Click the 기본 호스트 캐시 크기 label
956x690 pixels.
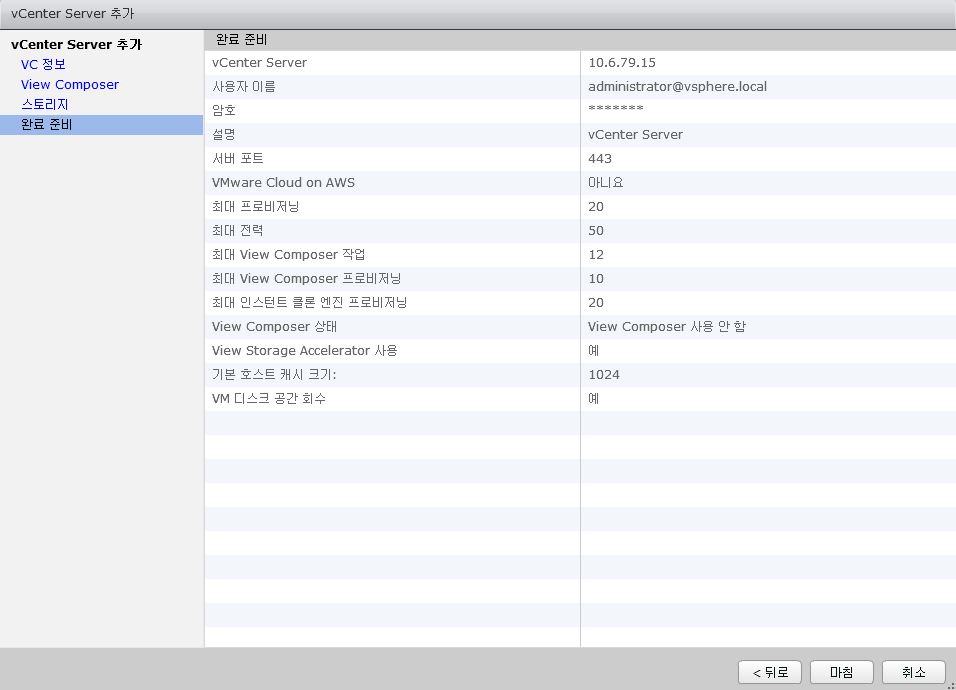point(274,375)
